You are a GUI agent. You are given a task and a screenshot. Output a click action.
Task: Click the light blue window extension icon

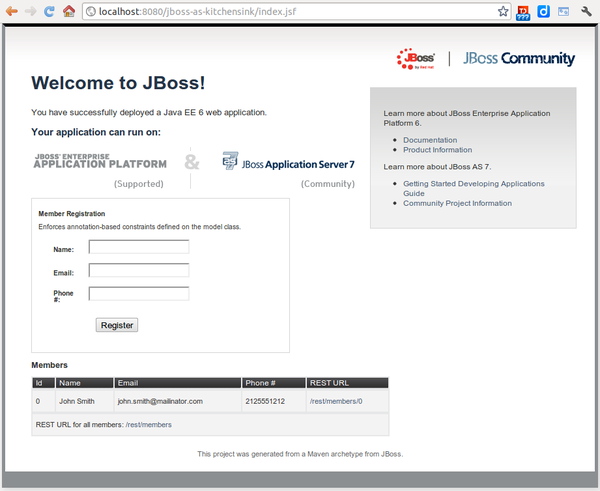coord(563,11)
